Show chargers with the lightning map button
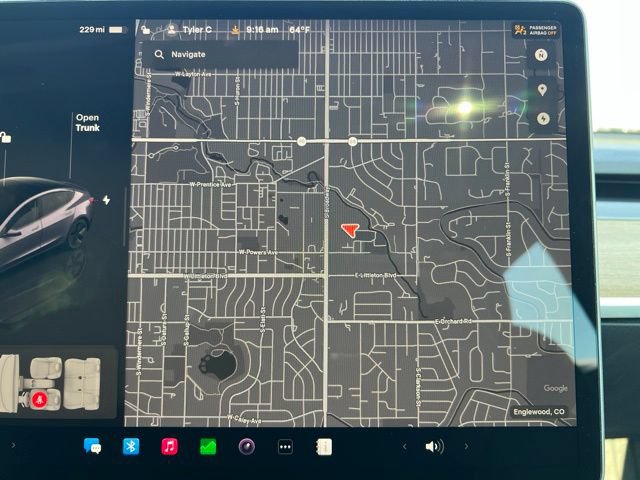The height and width of the screenshot is (480, 640). (543, 119)
